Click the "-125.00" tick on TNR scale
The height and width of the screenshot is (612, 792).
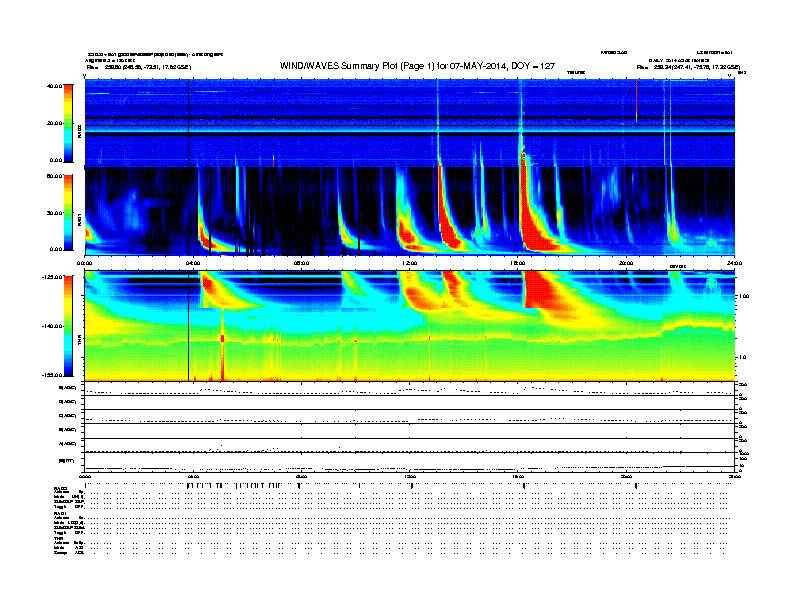click(x=53, y=277)
